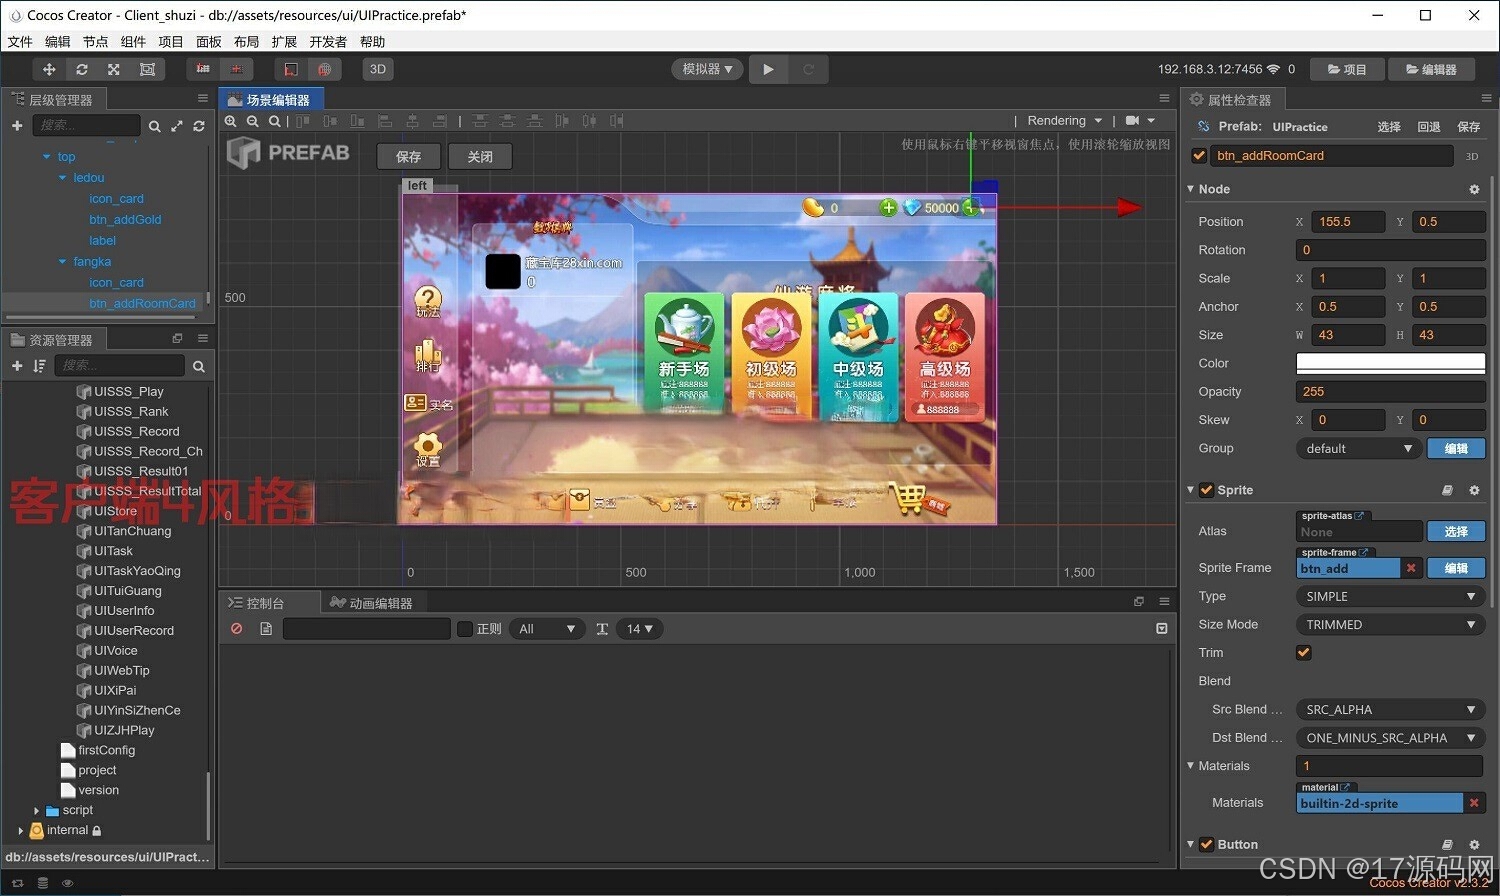
Task: Toggle the local/world coordinate gizmo
Action: (x=237, y=69)
